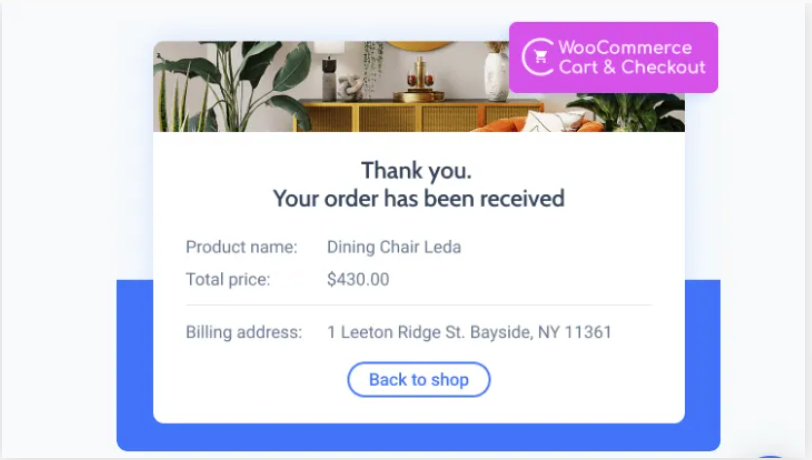Select the Dining Chair Leda product name
This screenshot has width=812, height=460.
pos(394,247)
